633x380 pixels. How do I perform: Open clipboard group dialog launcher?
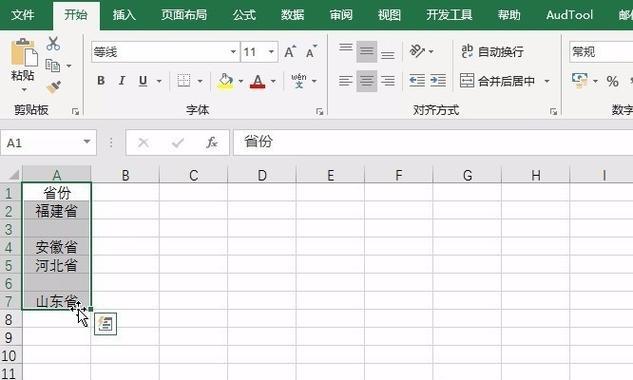pos(75,111)
